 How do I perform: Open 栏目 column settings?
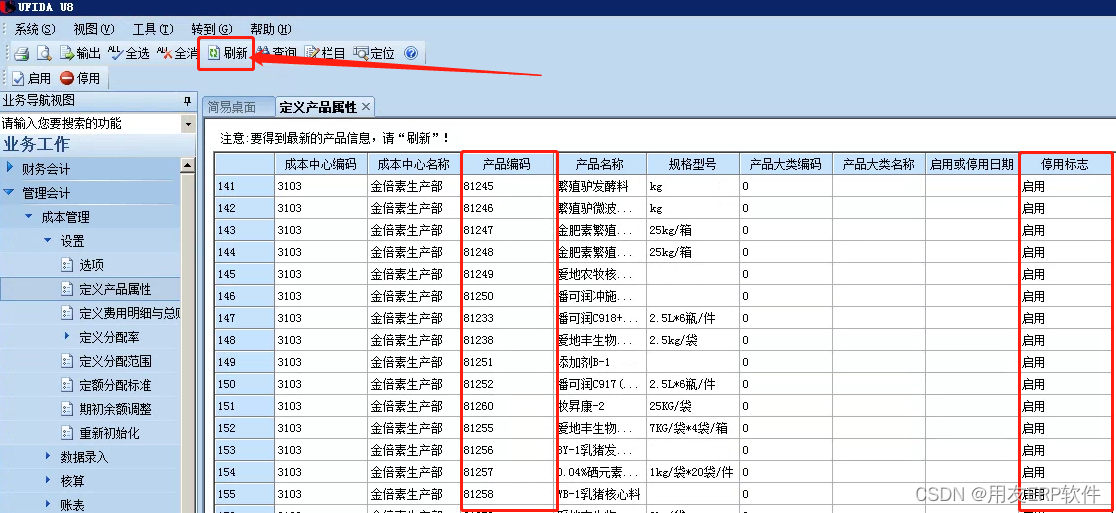coord(325,53)
